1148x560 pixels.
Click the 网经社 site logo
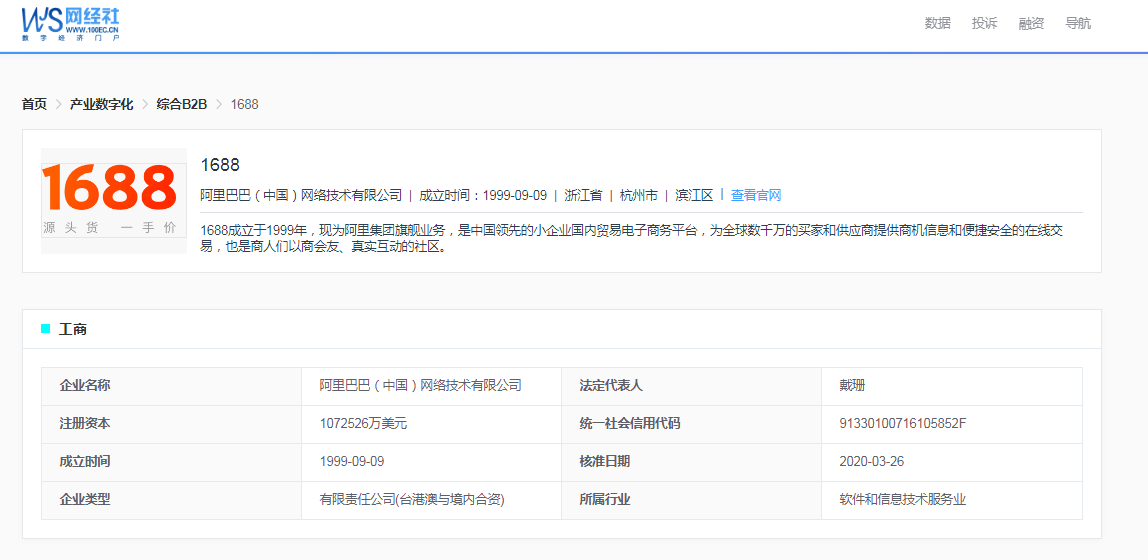tap(71, 23)
